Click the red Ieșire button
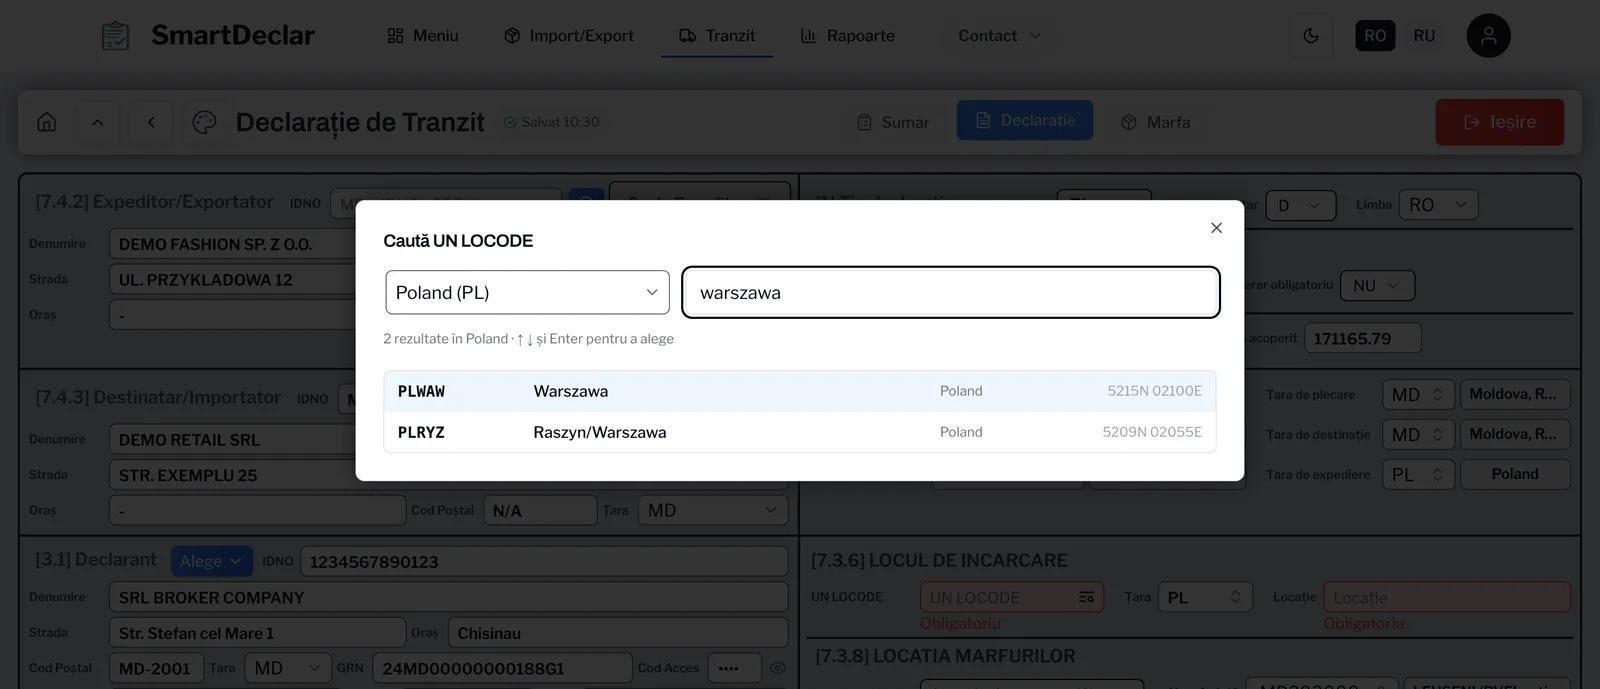 point(1500,122)
